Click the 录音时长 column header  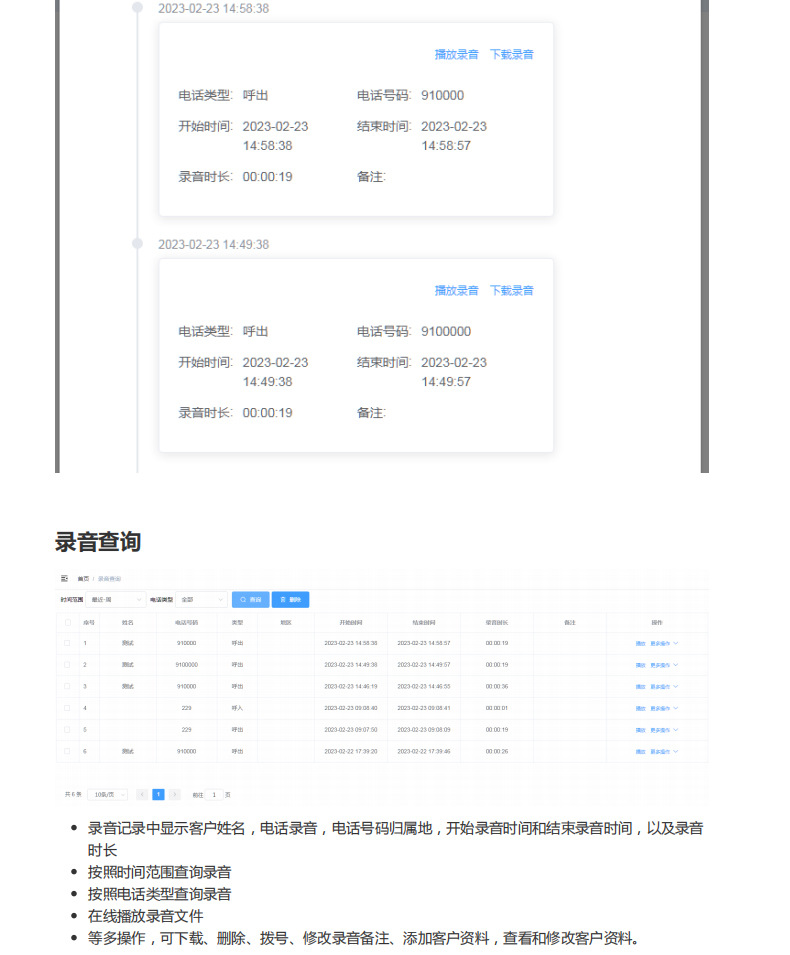[497, 622]
